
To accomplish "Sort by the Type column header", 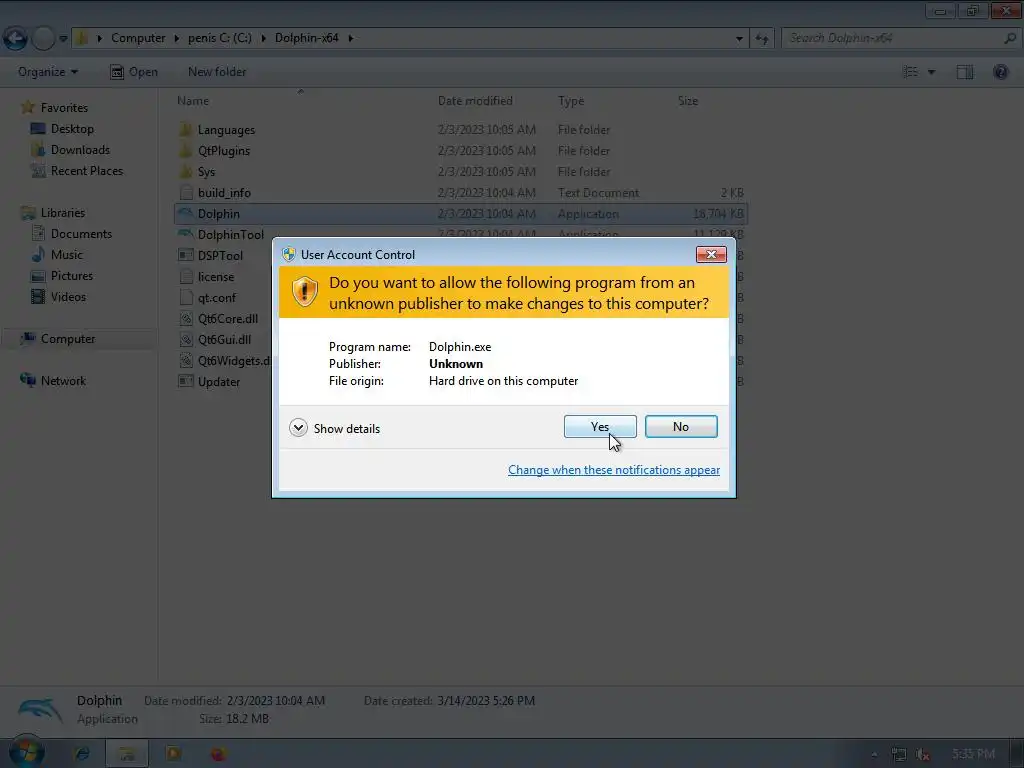I will point(571,101).
